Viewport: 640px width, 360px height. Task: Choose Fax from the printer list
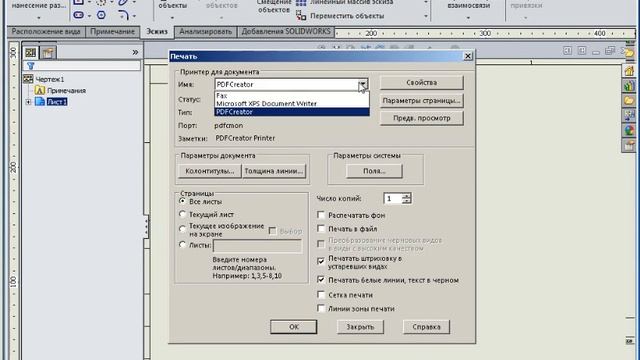pos(292,96)
